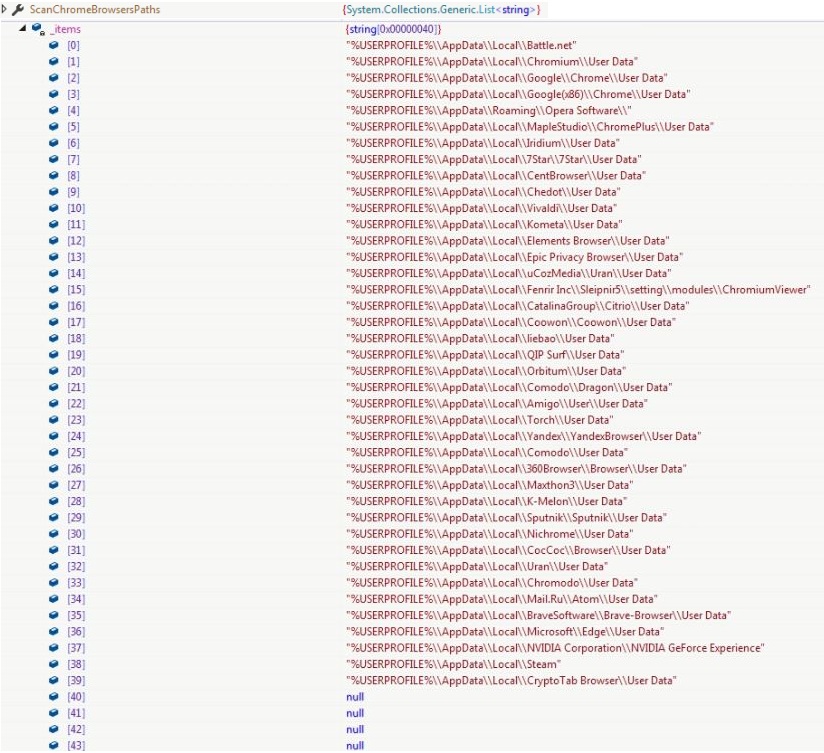The image size is (824, 753).
Task: Select index label [35]
Action: click(x=76, y=616)
